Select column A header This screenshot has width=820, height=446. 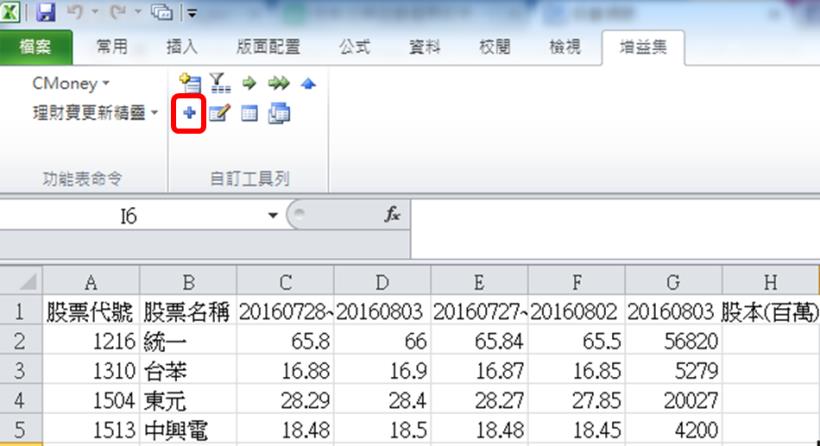click(x=91, y=282)
